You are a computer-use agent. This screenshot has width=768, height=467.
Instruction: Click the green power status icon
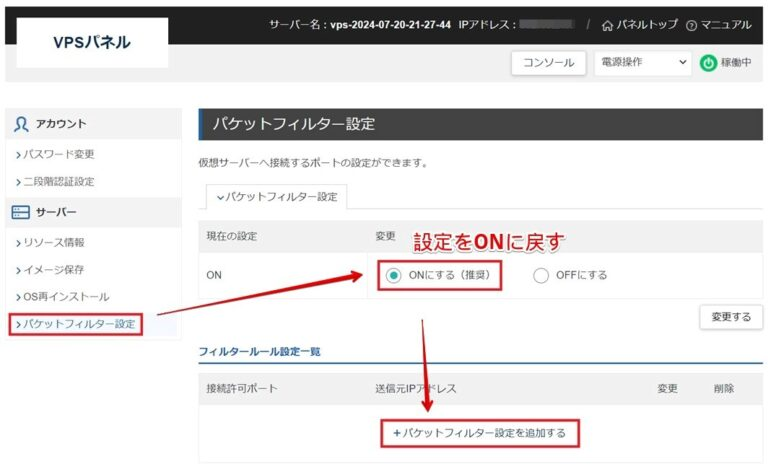pyautogui.click(x=708, y=63)
